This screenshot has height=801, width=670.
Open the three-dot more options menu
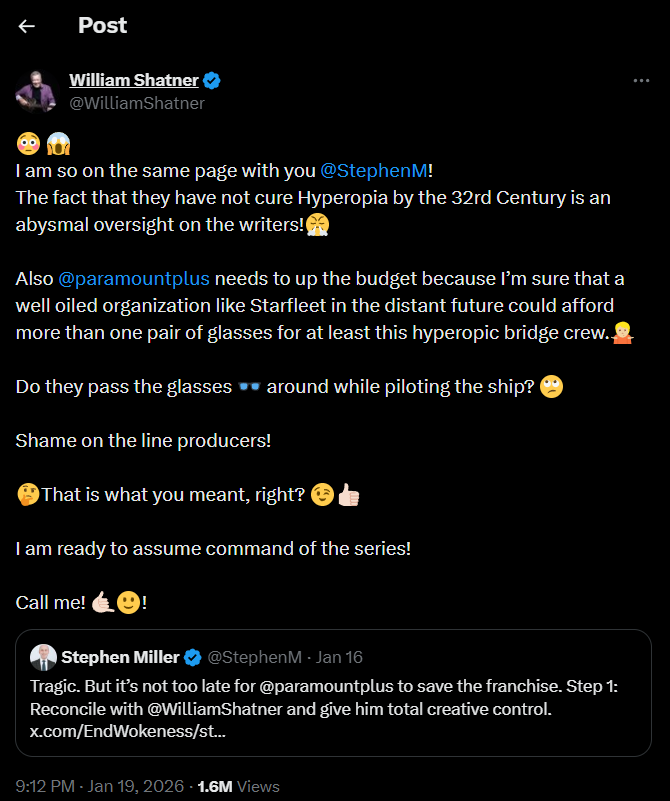641,81
